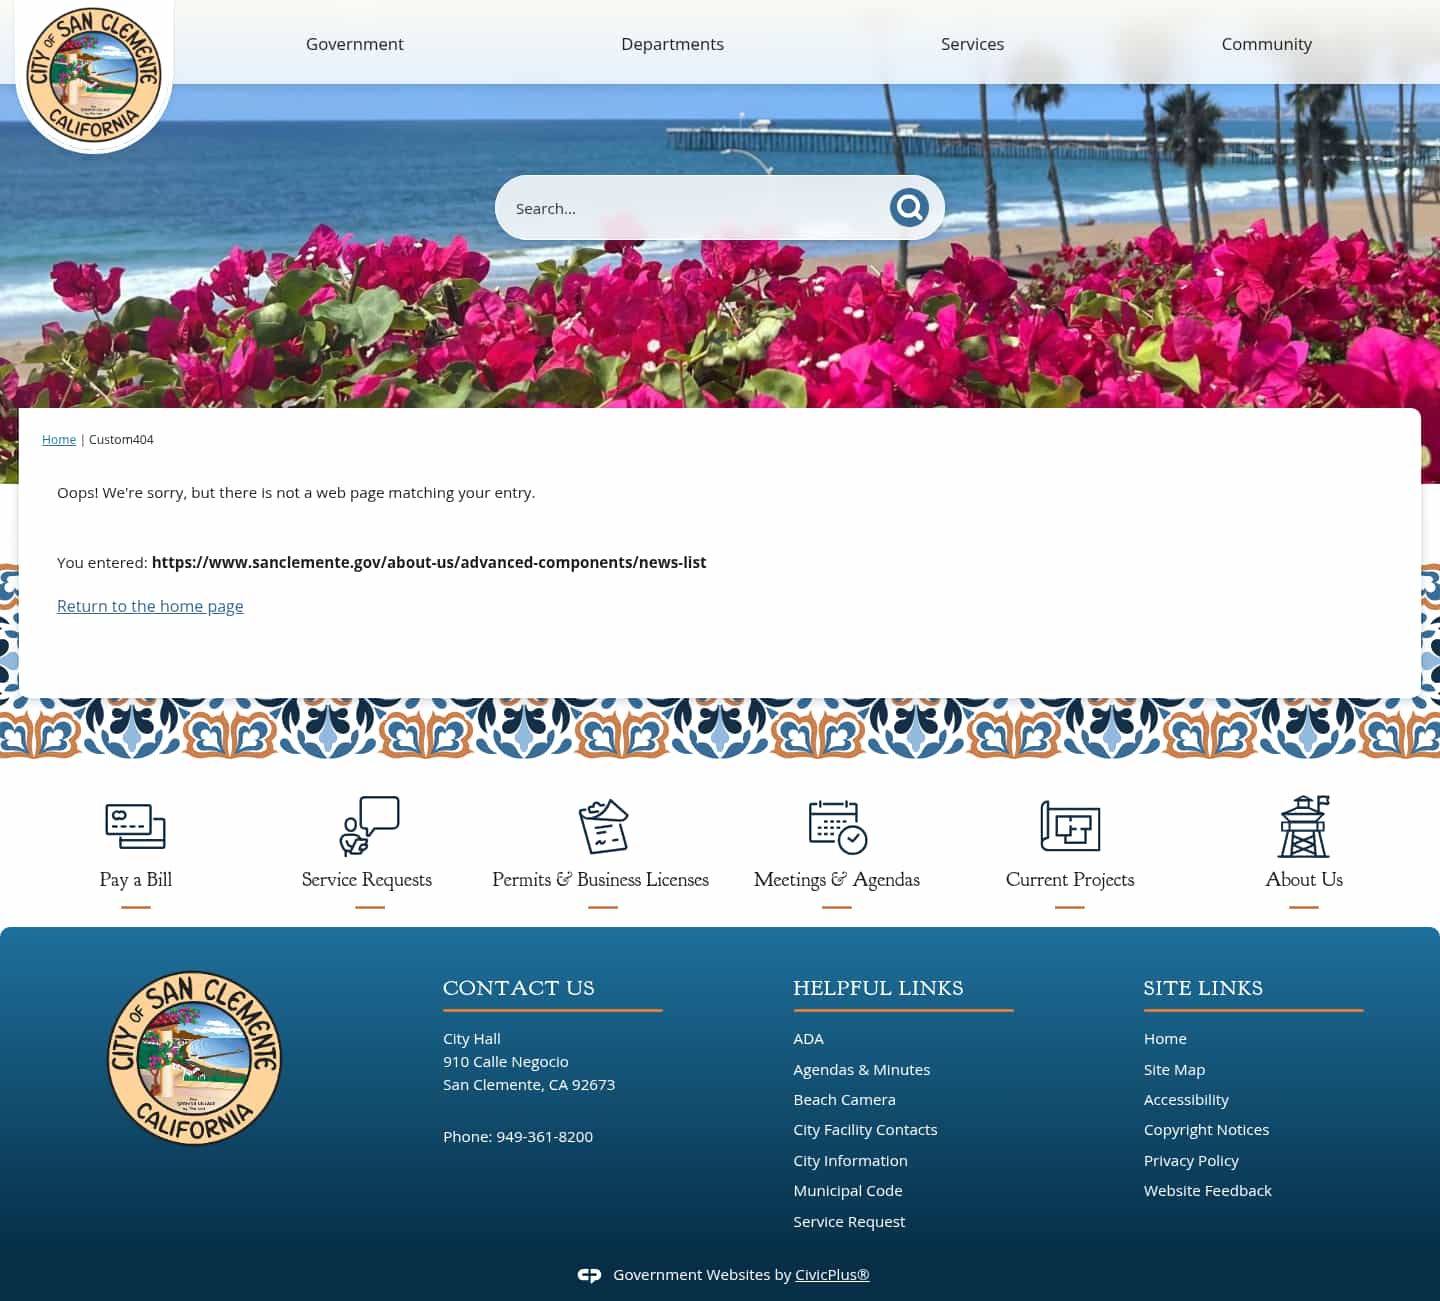Click the search magnifier icon

pyautogui.click(x=908, y=207)
